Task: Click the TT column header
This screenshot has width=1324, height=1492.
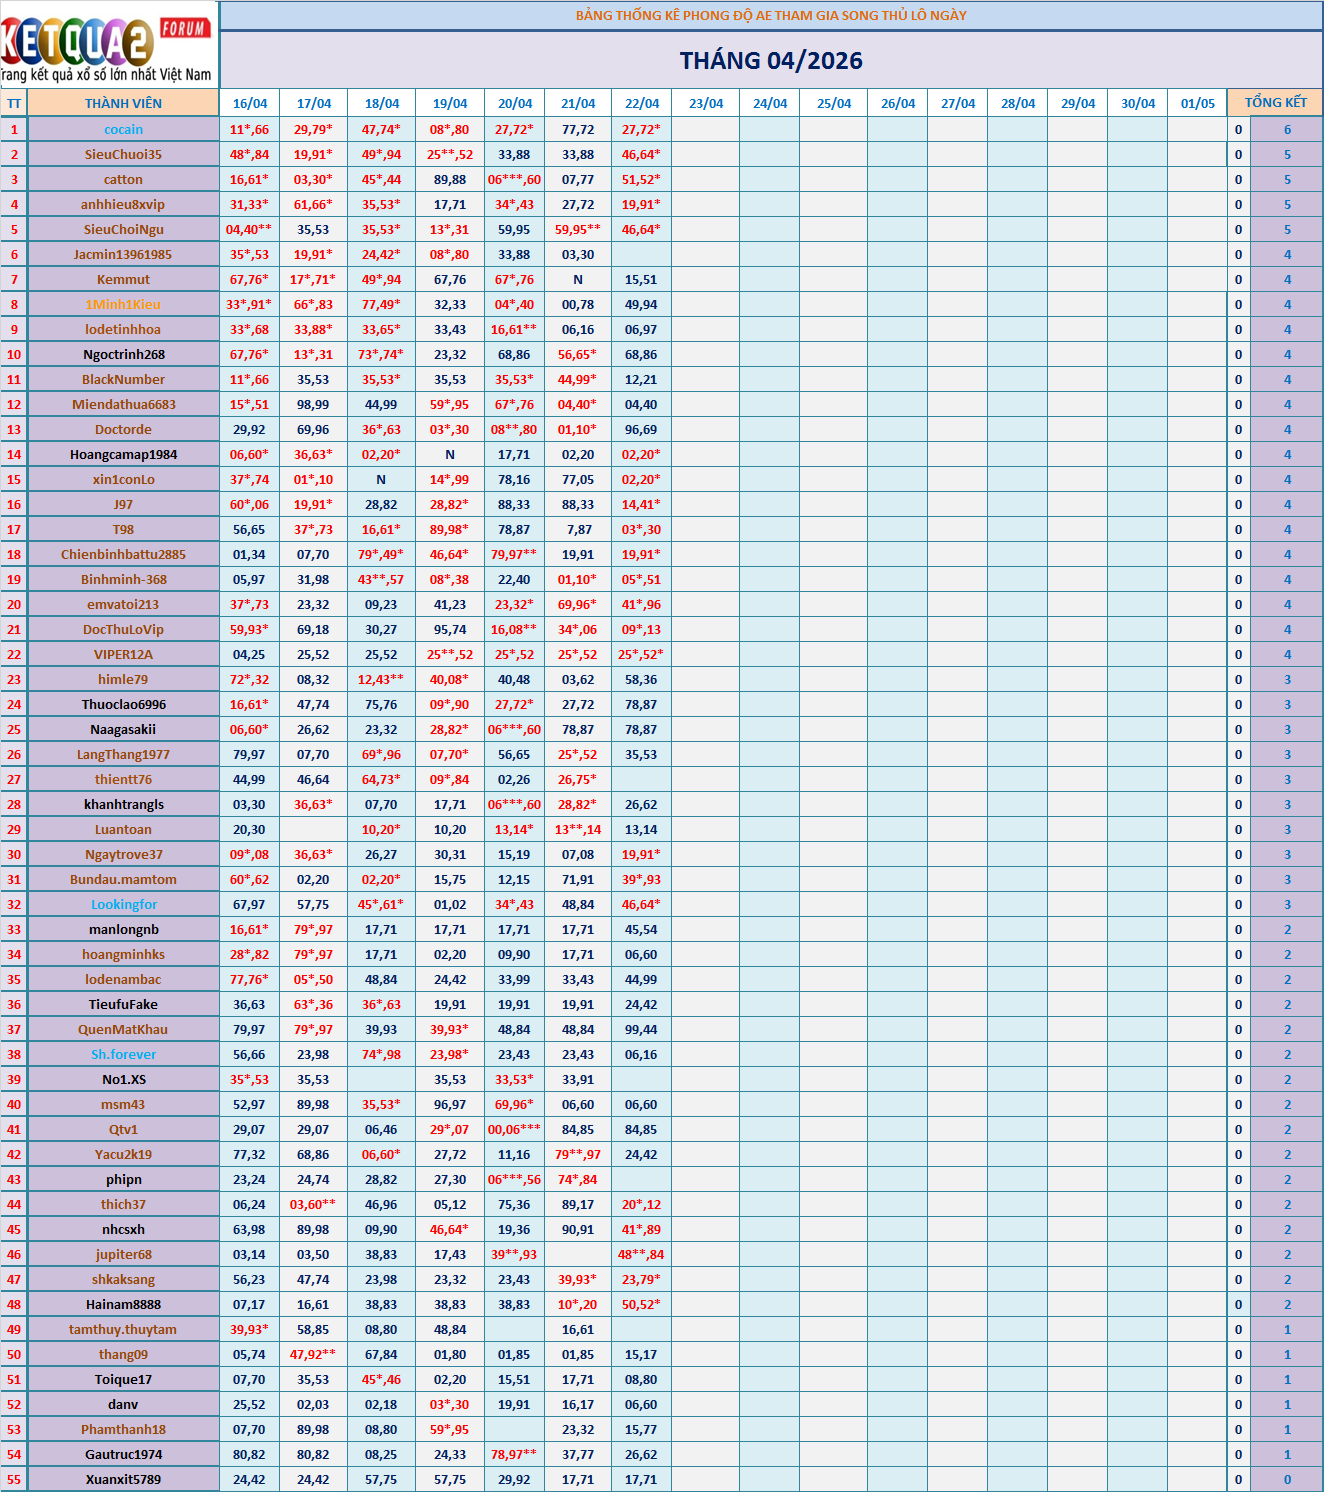Action: (x=14, y=103)
